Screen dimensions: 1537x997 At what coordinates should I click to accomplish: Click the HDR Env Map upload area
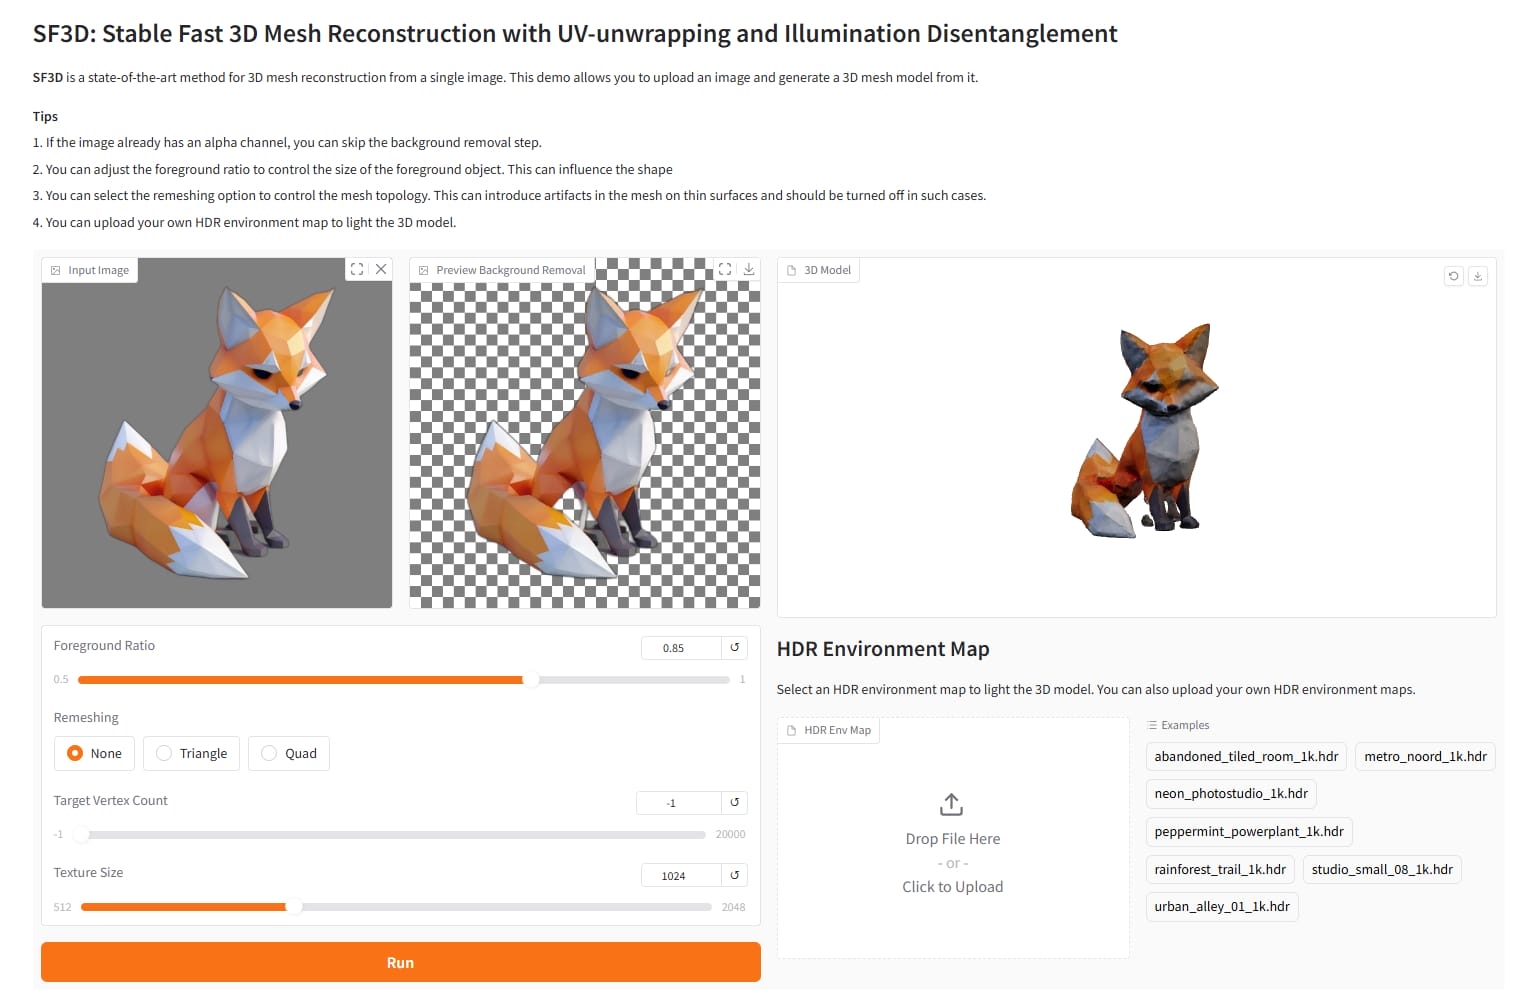point(952,845)
